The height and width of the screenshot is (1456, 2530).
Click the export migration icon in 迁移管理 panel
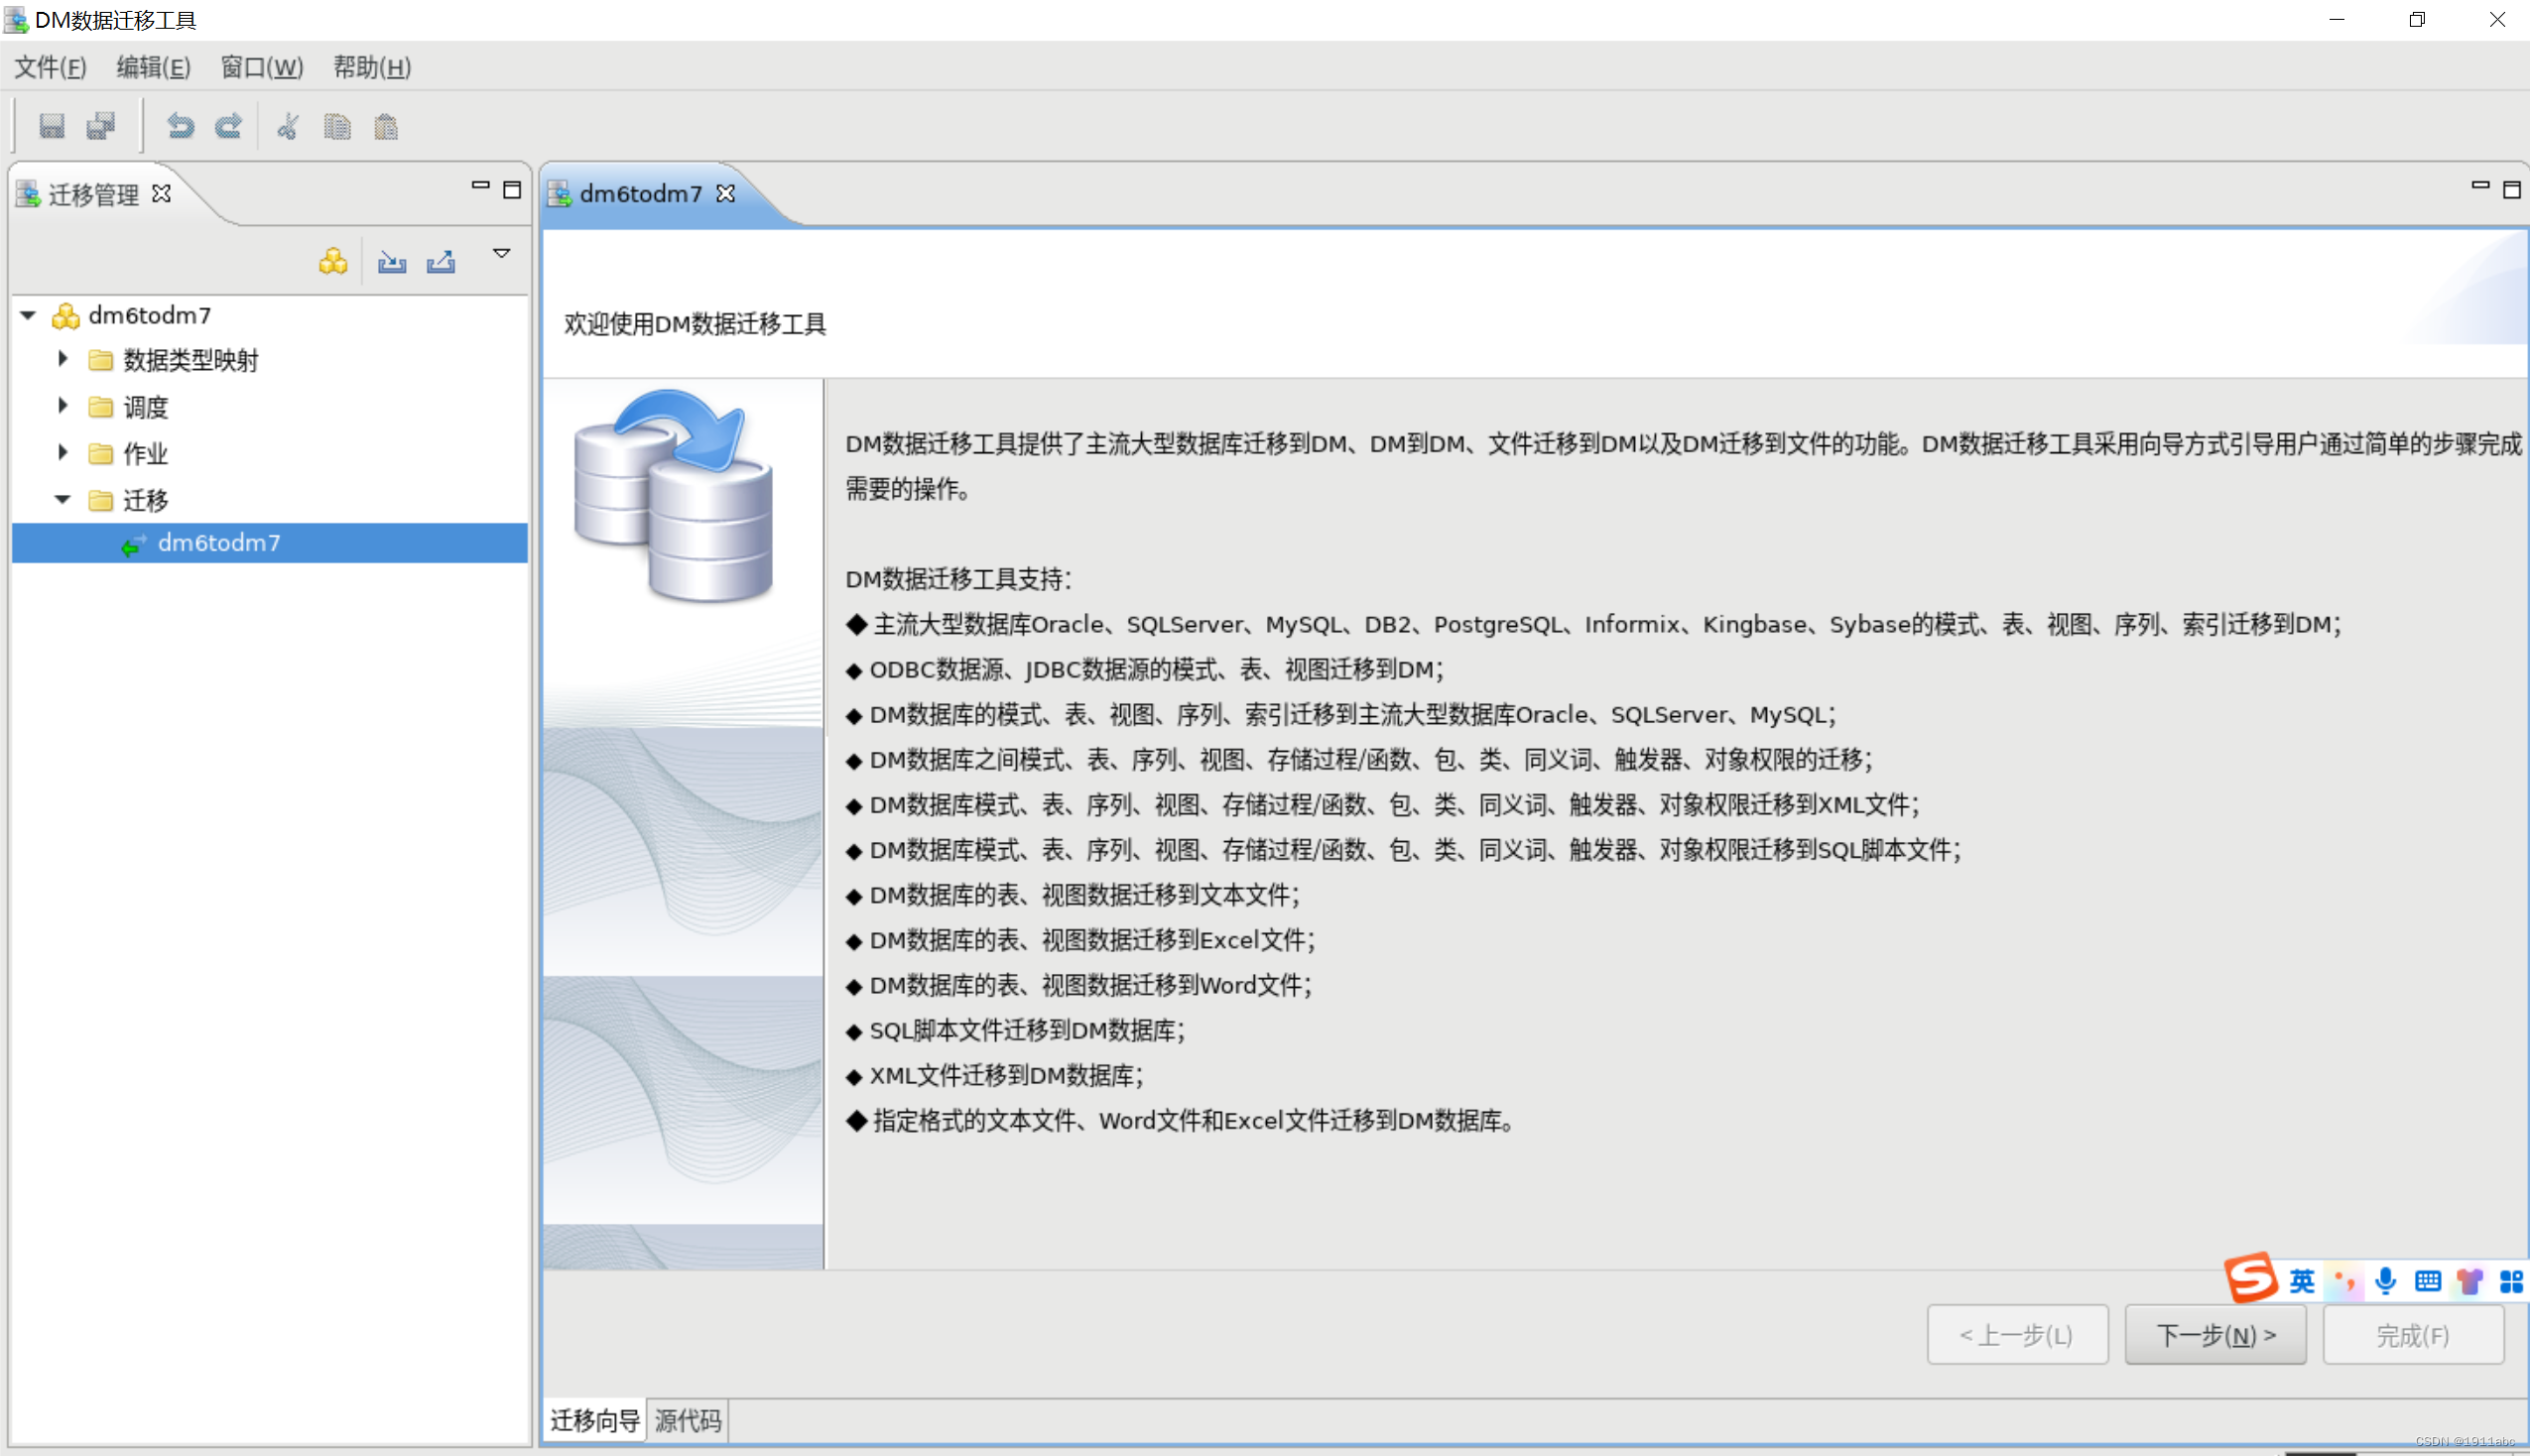(441, 261)
